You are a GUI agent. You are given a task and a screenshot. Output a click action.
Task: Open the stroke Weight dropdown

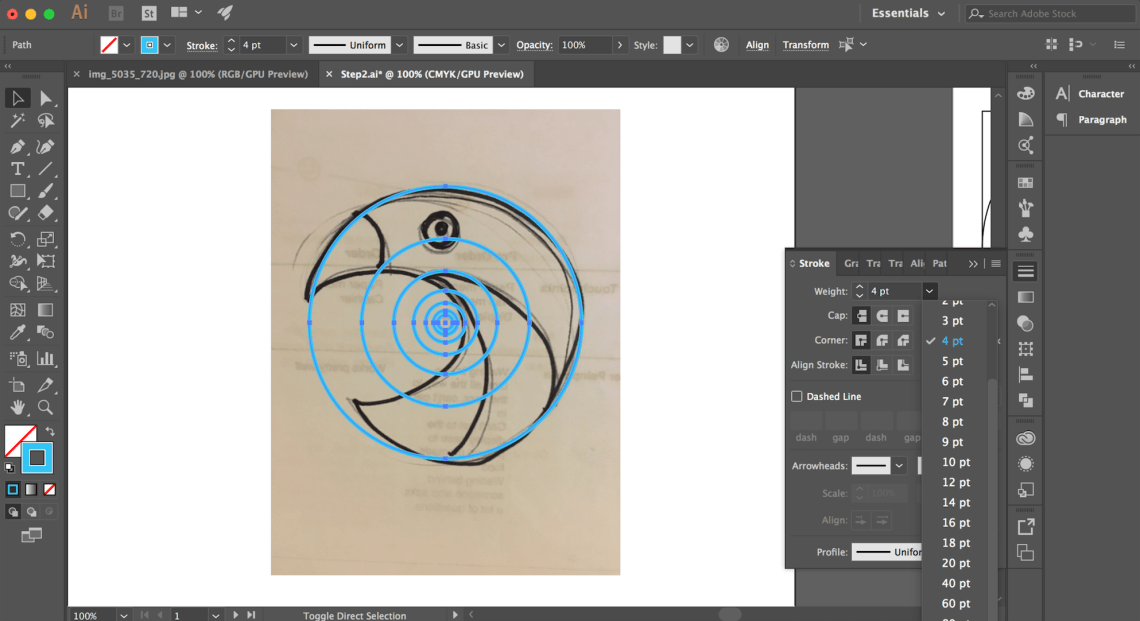tap(929, 290)
